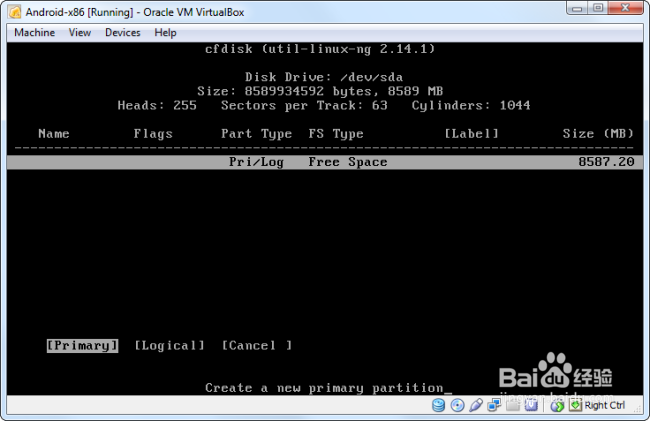Screen dimensions: 650x421
Task: Click the Sectors per Track: 63 text
Action: [x=304, y=105]
